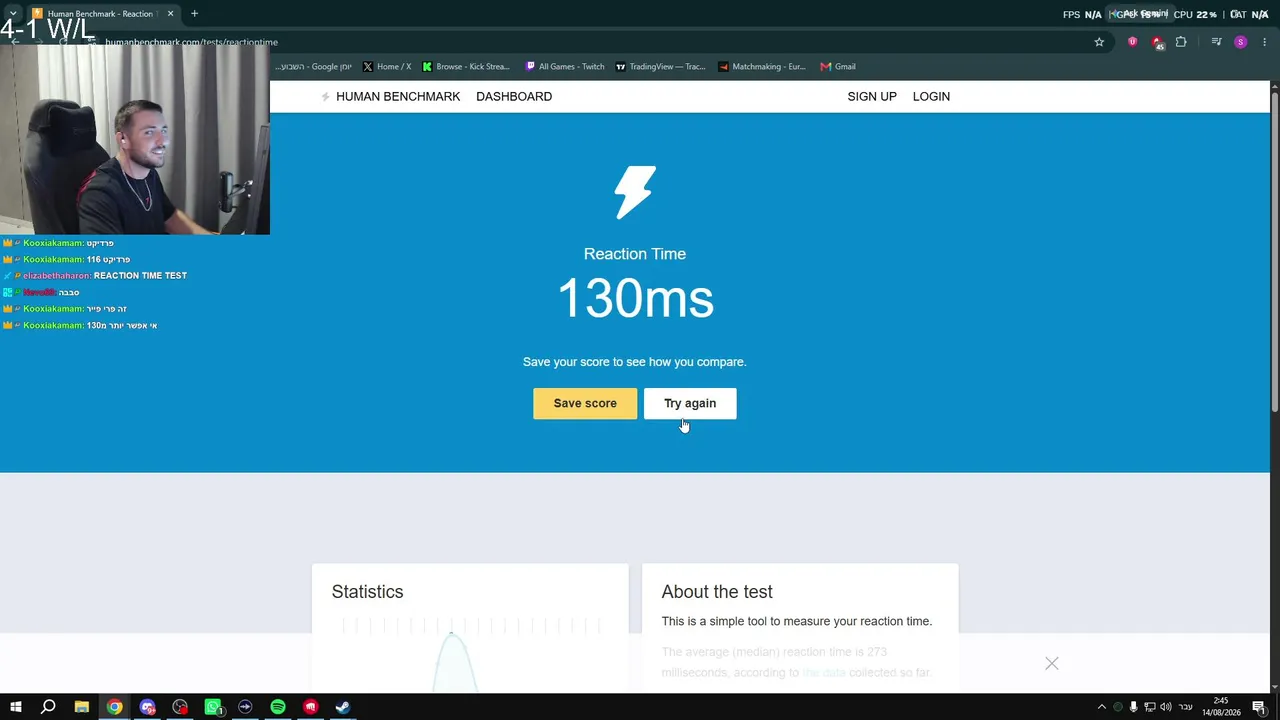Open the Home / X bookmark
The width and height of the screenshot is (1280, 720).
387,67
